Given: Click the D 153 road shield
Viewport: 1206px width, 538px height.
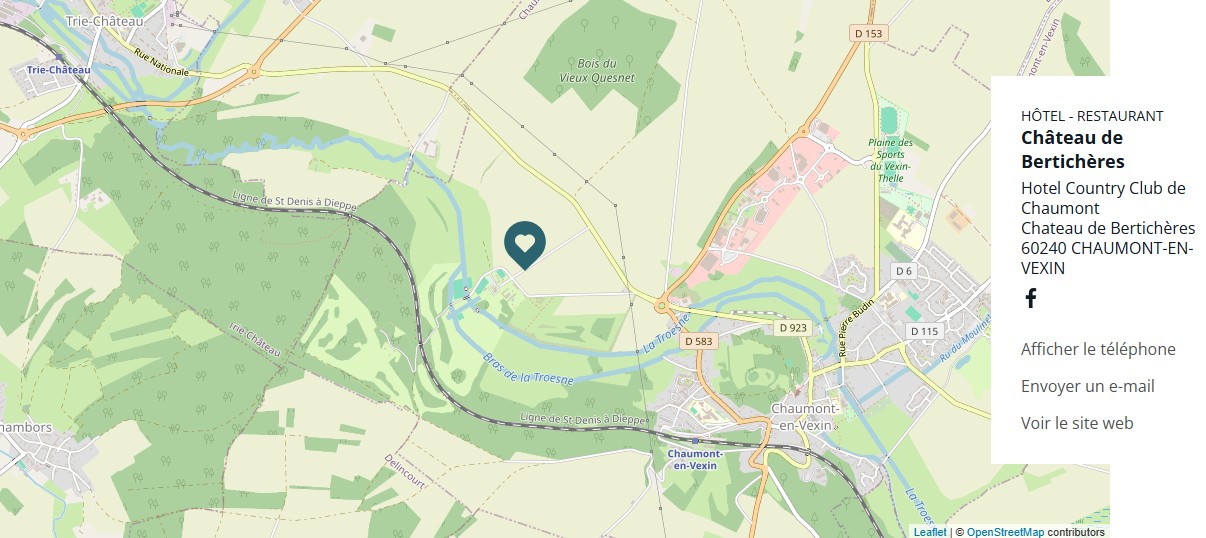Looking at the screenshot, I should coord(869,33).
